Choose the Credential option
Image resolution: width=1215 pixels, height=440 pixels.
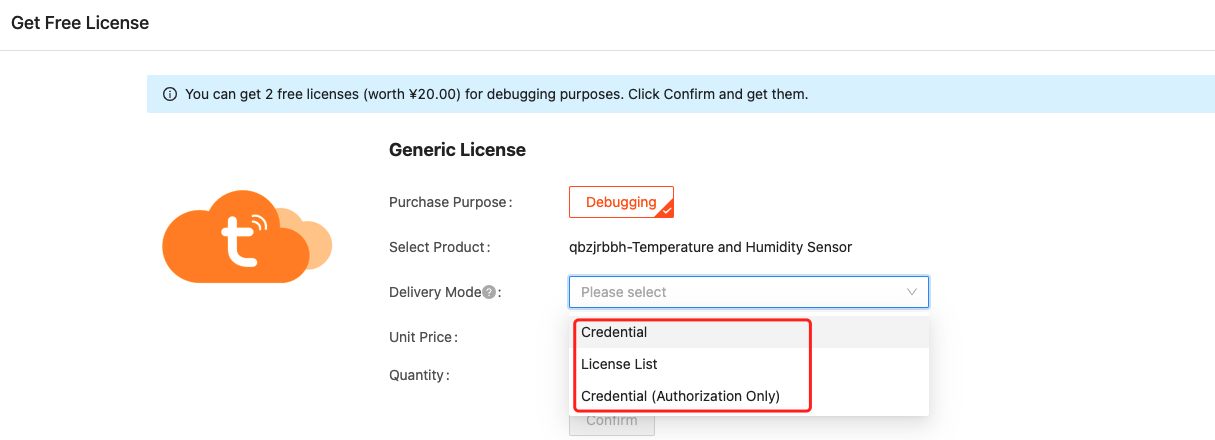coord(614,332)
